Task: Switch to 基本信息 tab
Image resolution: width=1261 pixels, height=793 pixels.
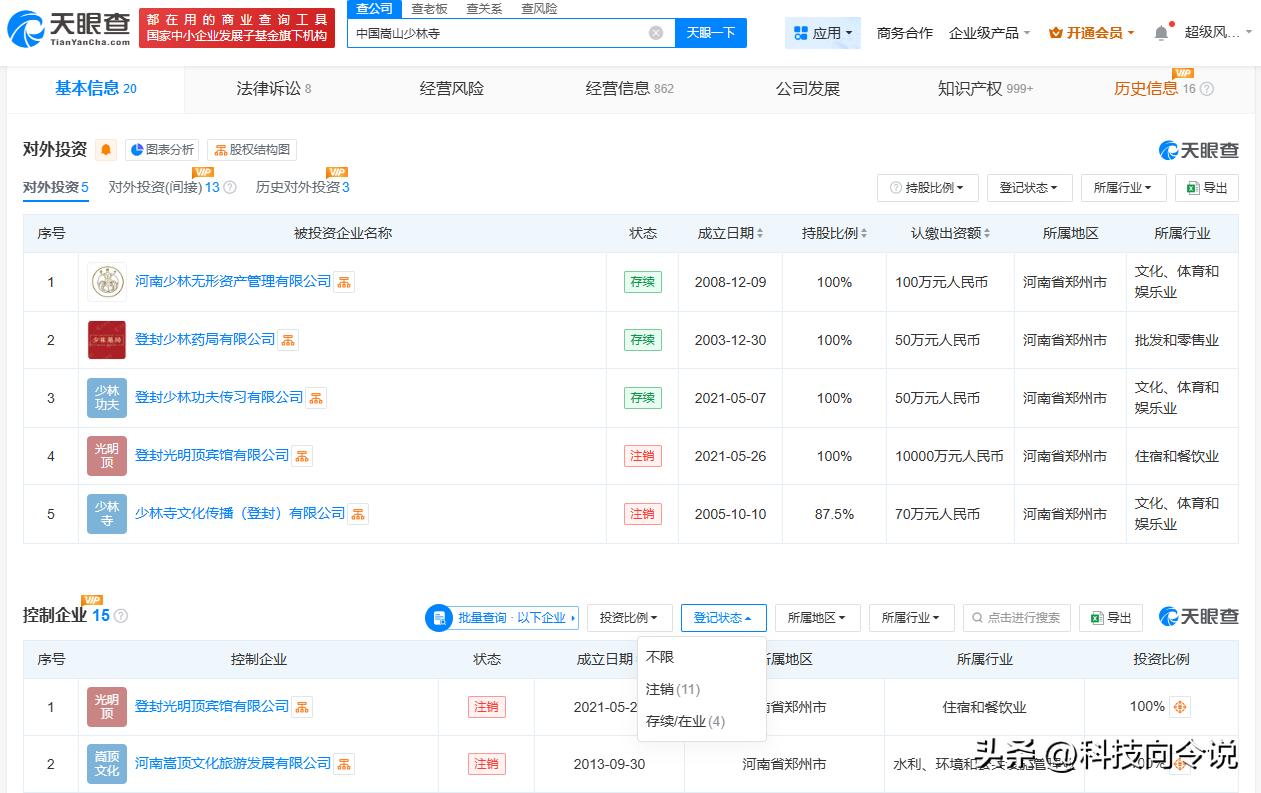Action: (x=95, y=89)
